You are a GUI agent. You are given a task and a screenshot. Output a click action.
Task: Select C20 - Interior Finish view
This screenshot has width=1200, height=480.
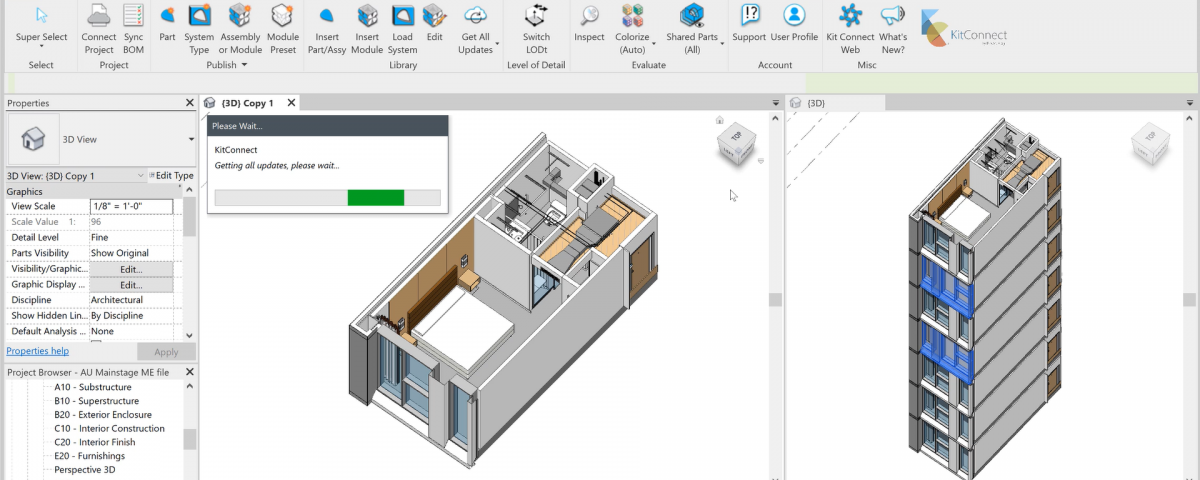coord(94,442)
